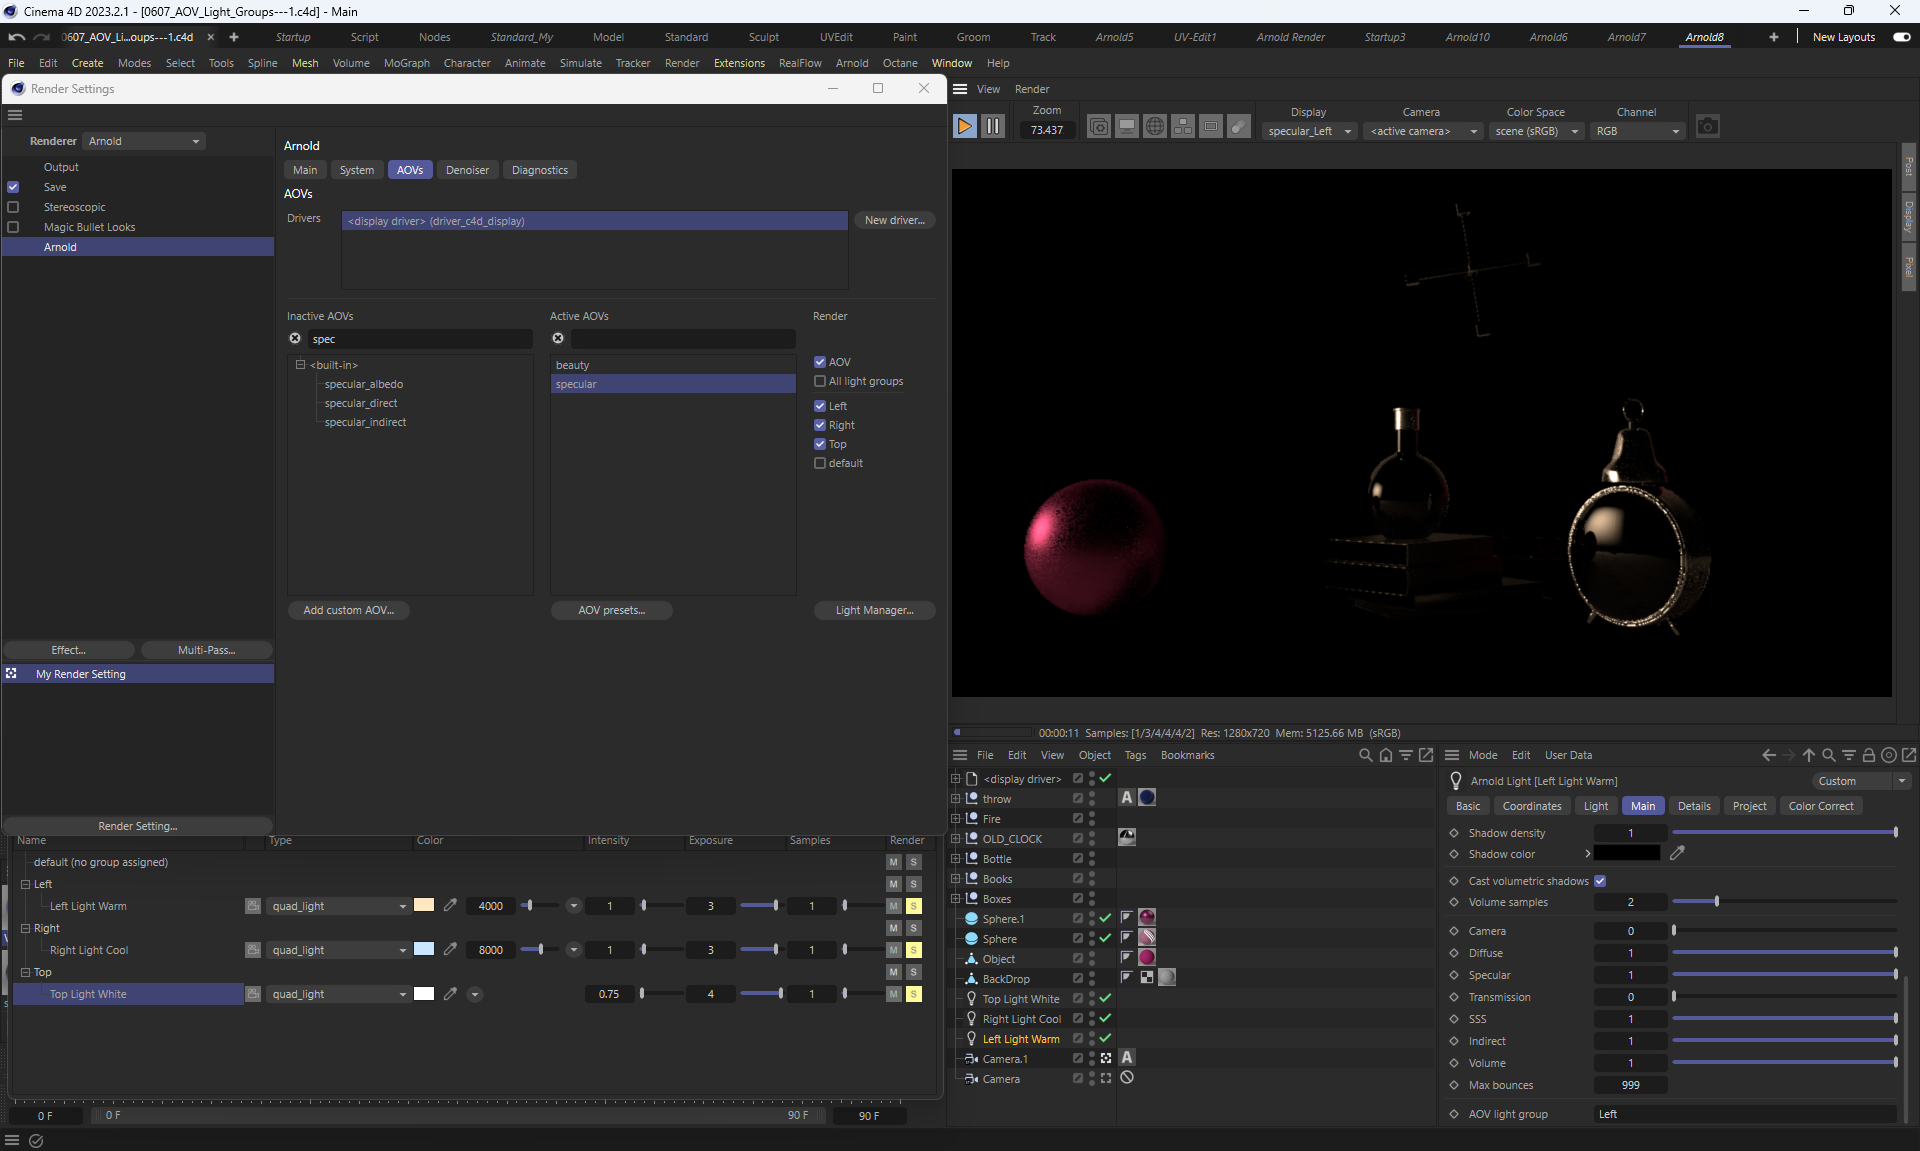Viewport: 1920px width, 1151px height.
Task: Switch to the Denoiser tab
Action: click(x=467, y=170)
